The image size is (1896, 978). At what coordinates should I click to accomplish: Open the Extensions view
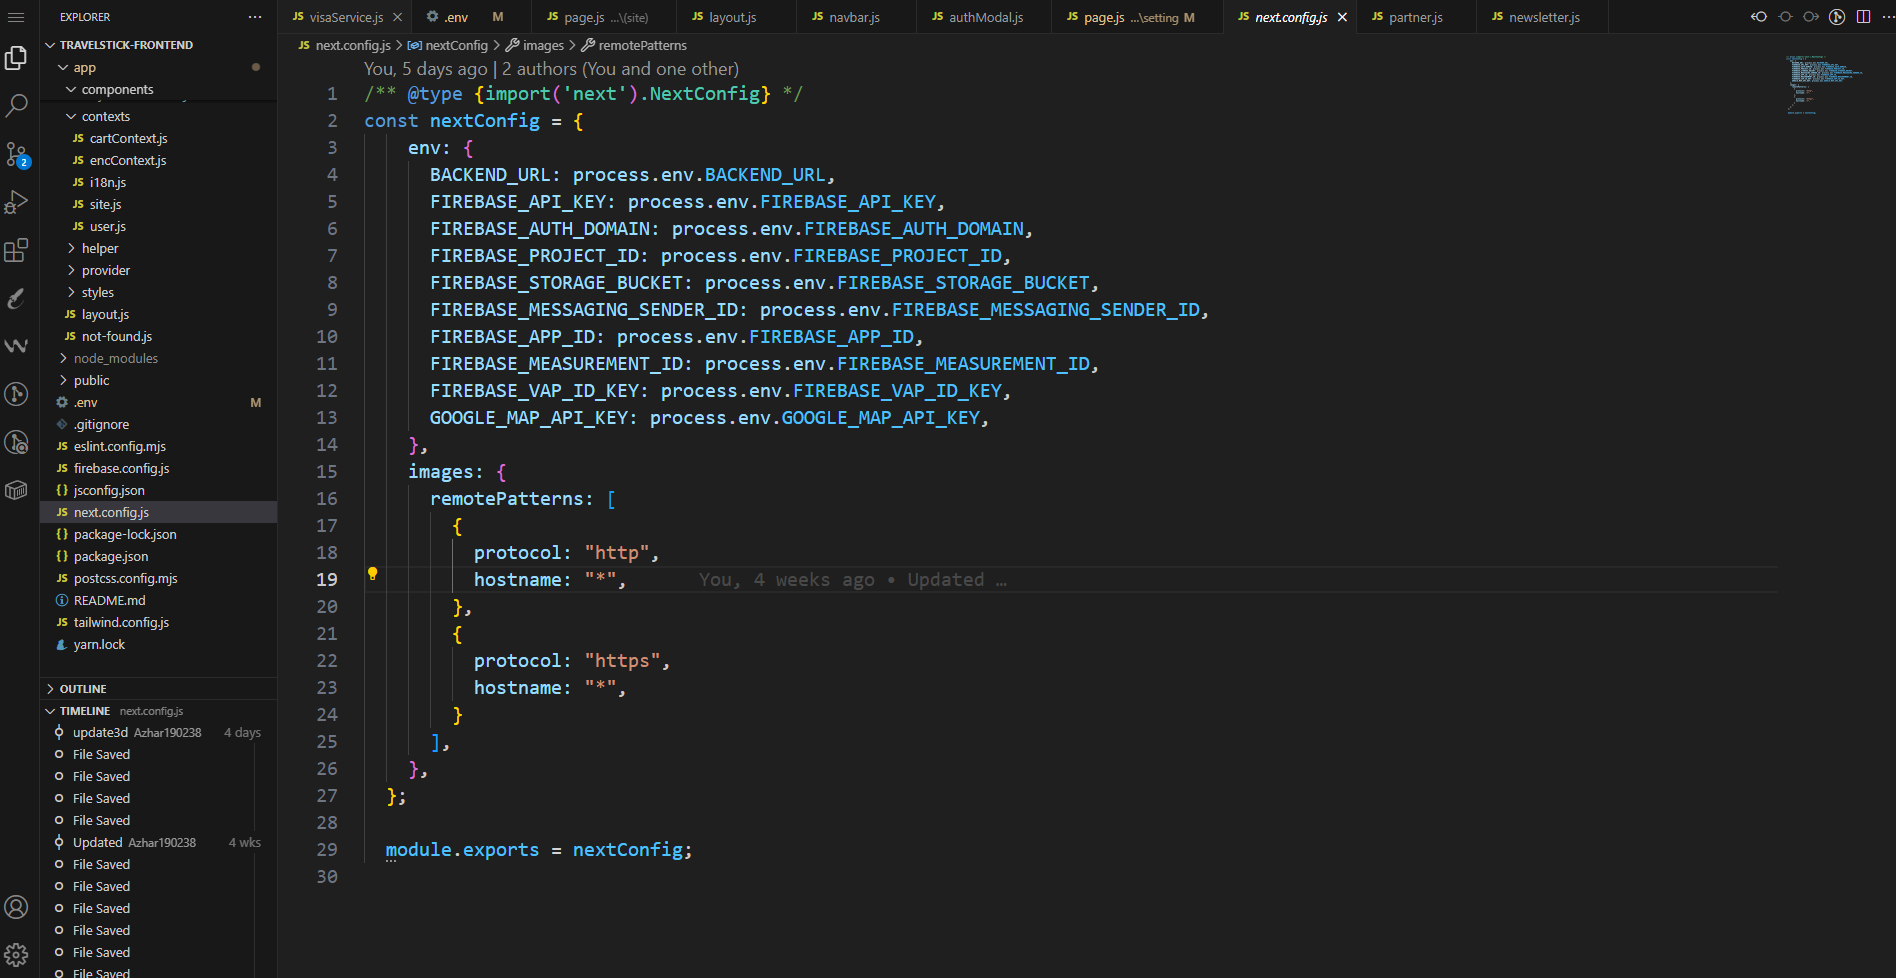click(16, 250)
